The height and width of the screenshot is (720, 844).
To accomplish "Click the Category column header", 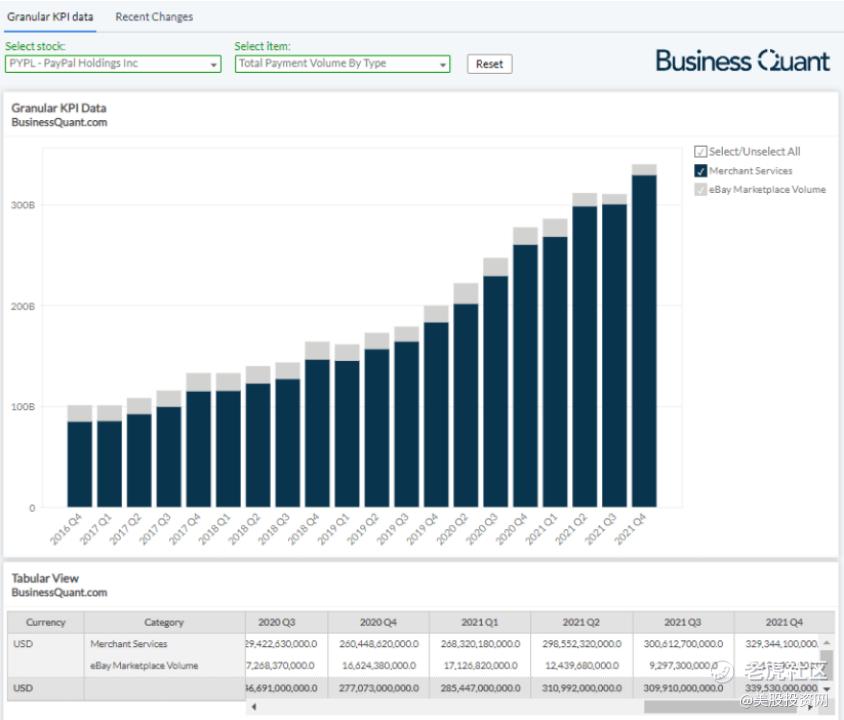I will point(164,622).
